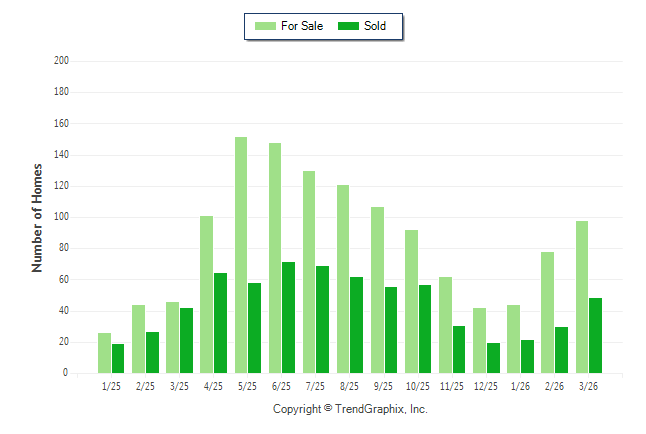Click the Number of Homes axis title

[38, 217]
